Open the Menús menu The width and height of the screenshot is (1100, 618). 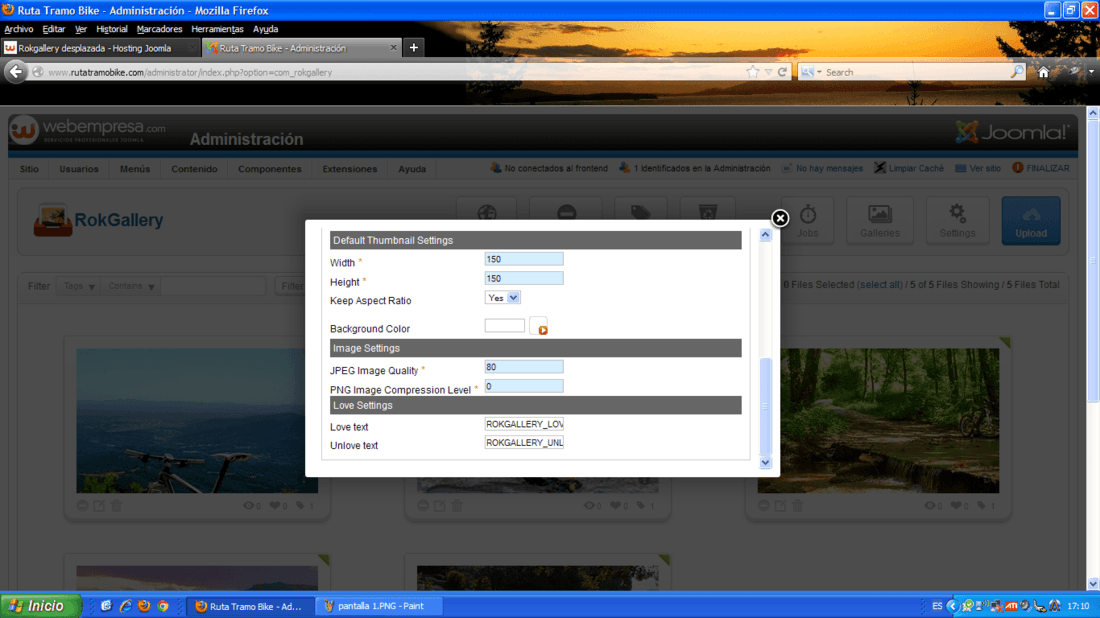coord(135,169)
